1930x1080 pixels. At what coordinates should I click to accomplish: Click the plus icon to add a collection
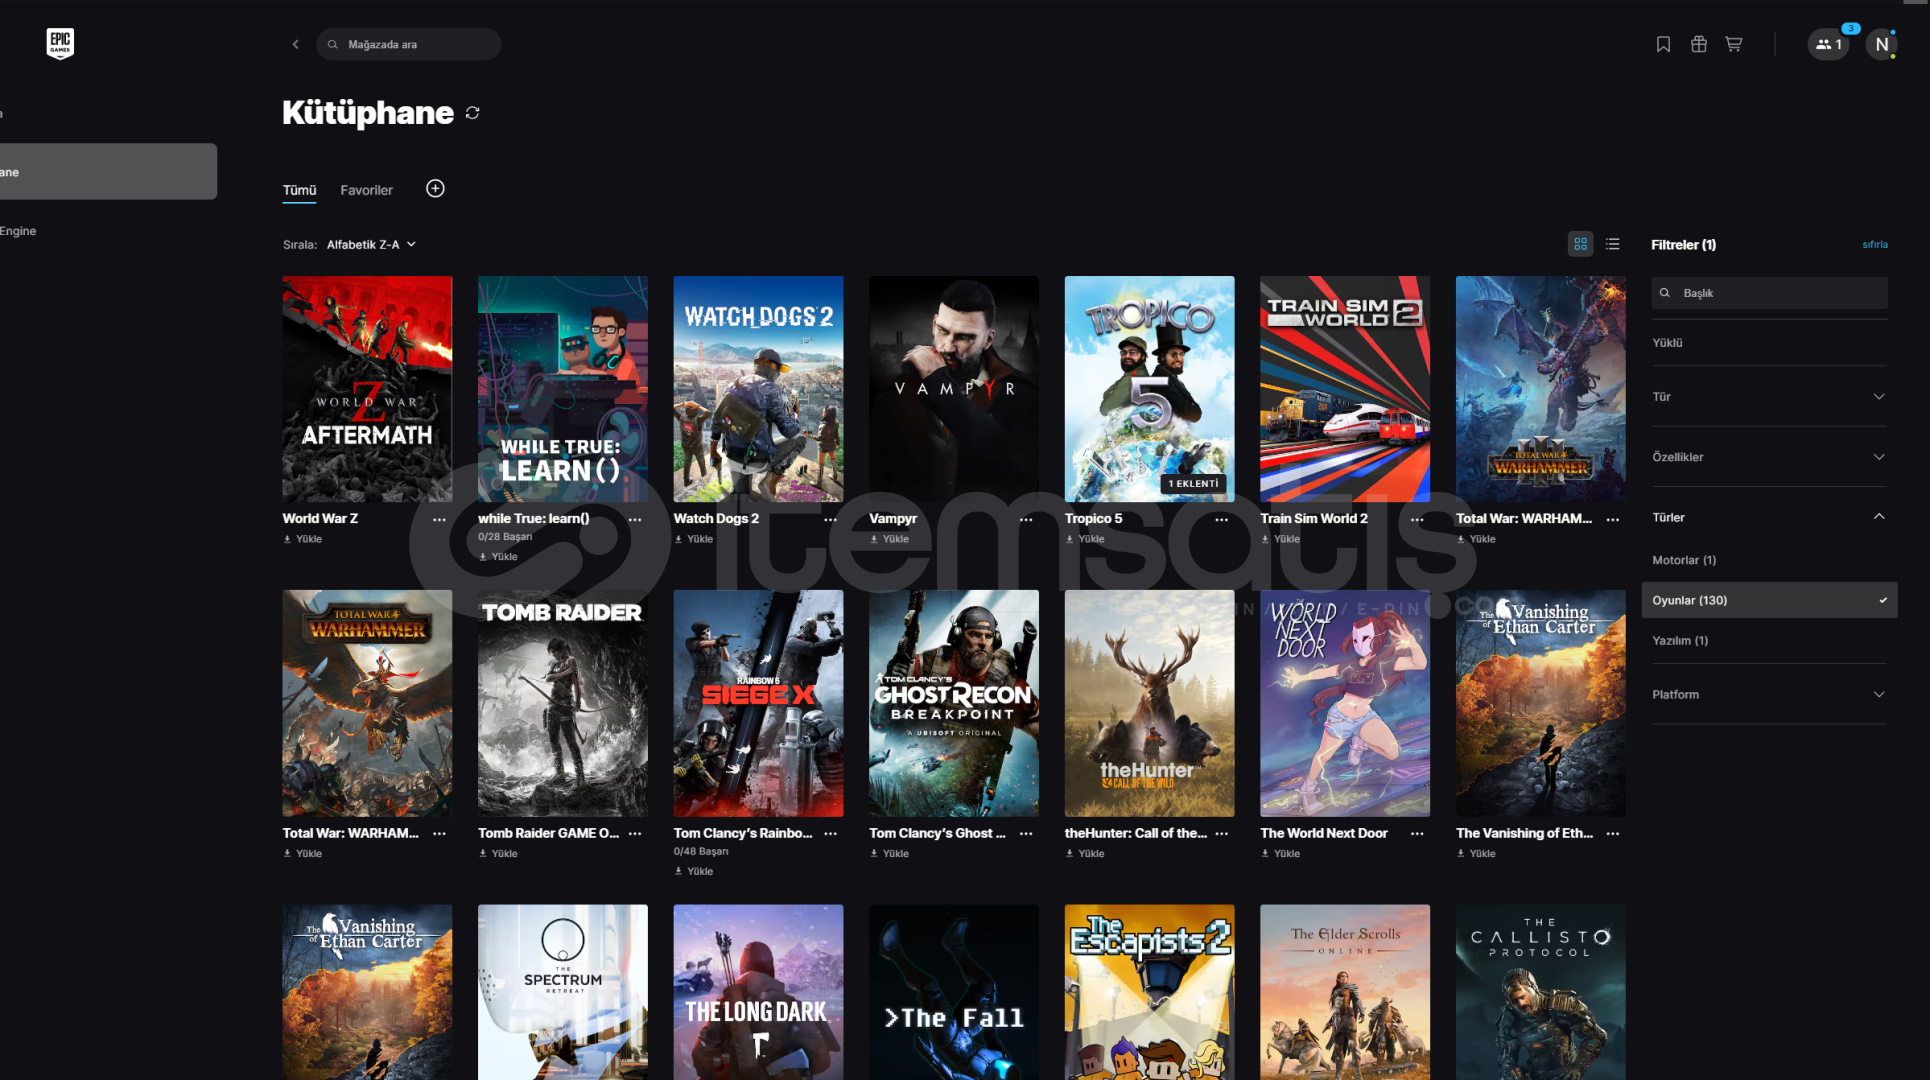pos(435,189)
